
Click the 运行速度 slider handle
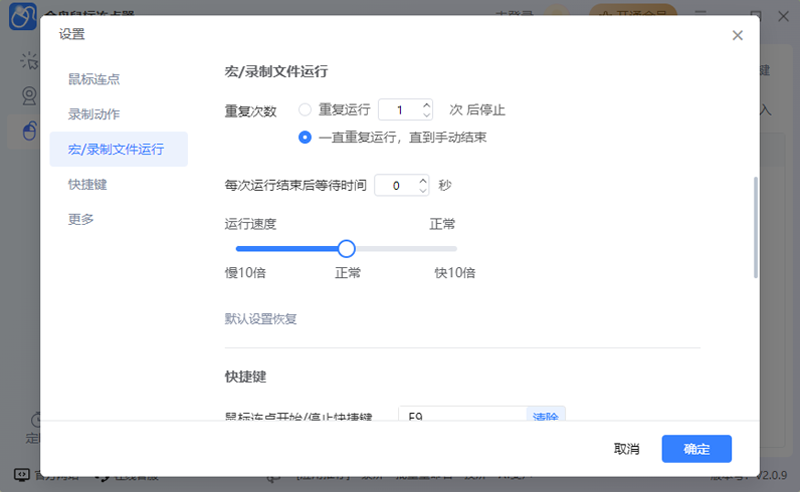[346, 248]
